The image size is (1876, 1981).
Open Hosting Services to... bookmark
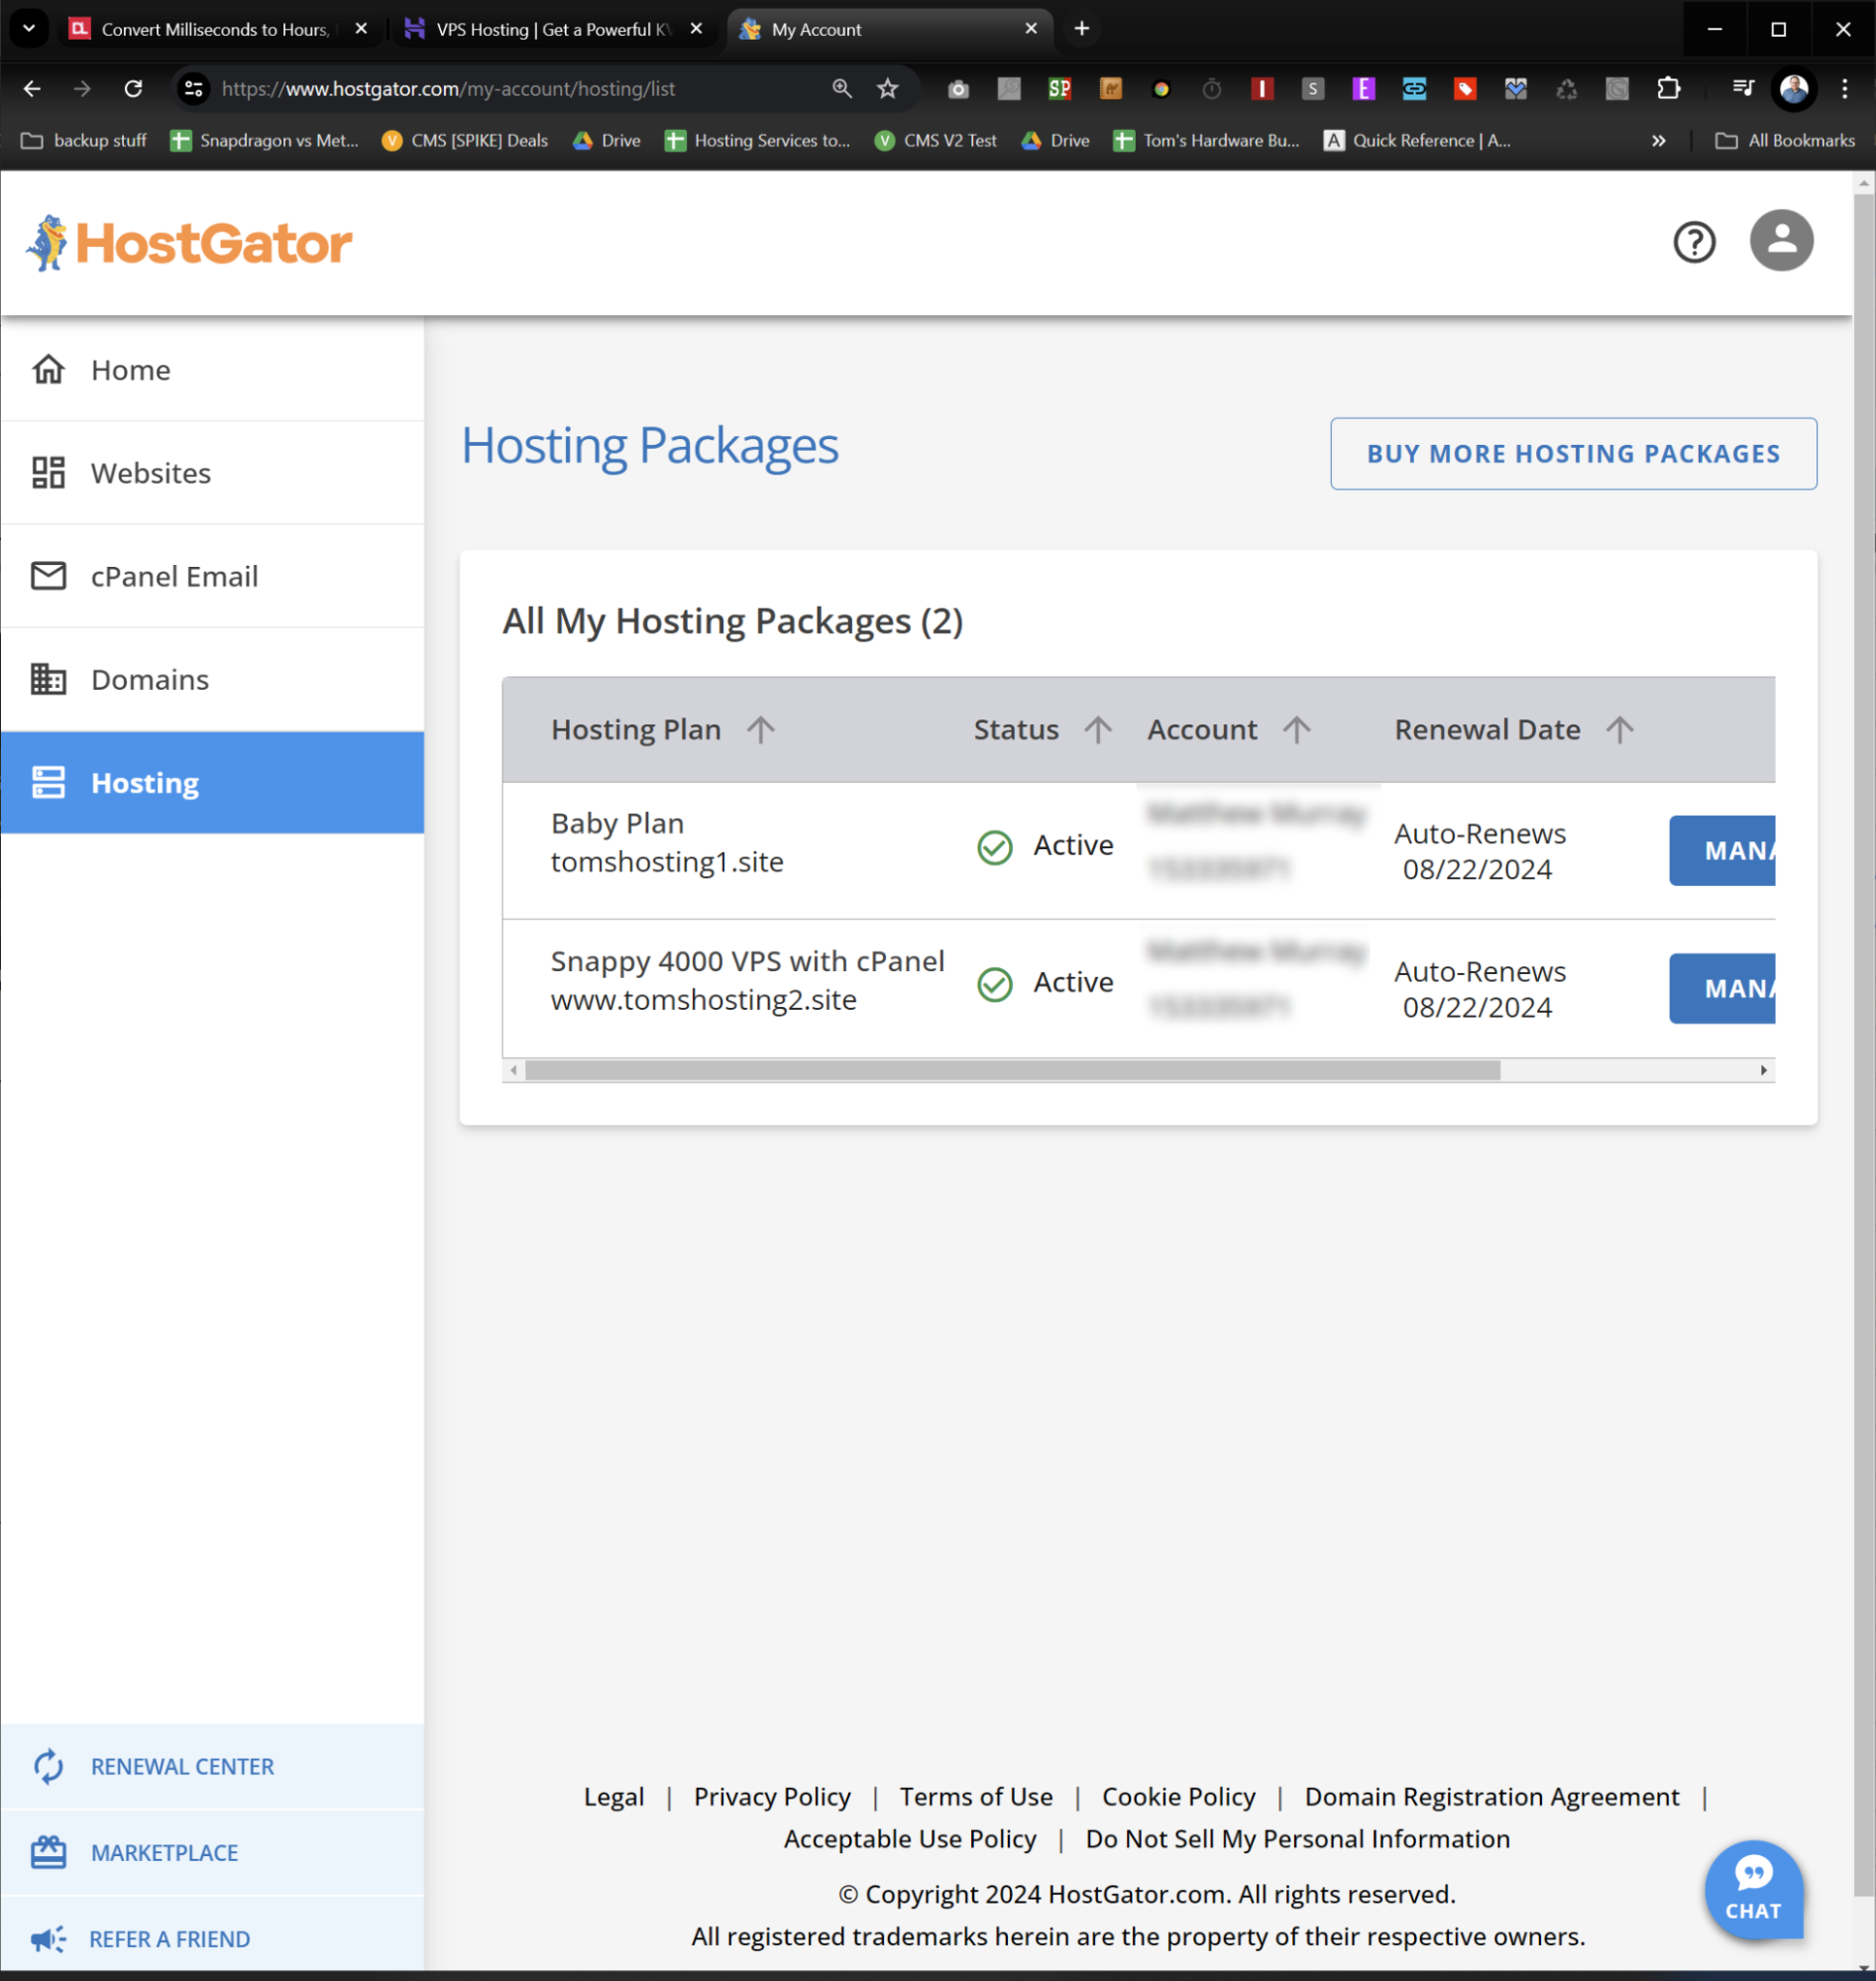758,141
